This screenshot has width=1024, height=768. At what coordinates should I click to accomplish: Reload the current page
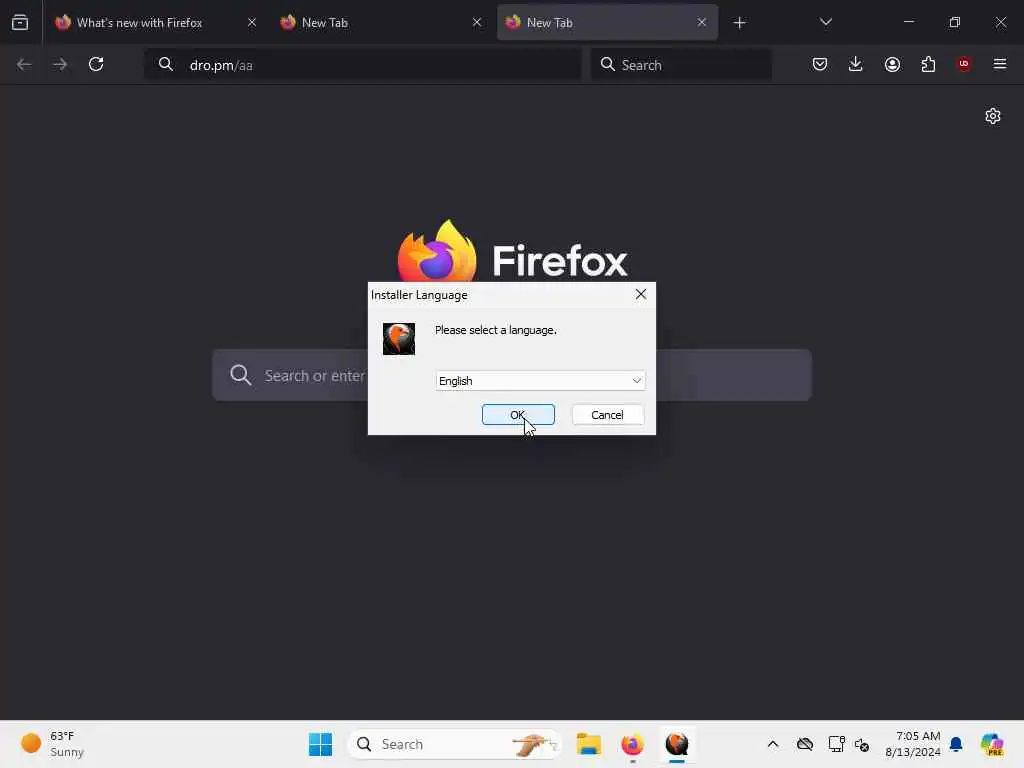[96, 64]
